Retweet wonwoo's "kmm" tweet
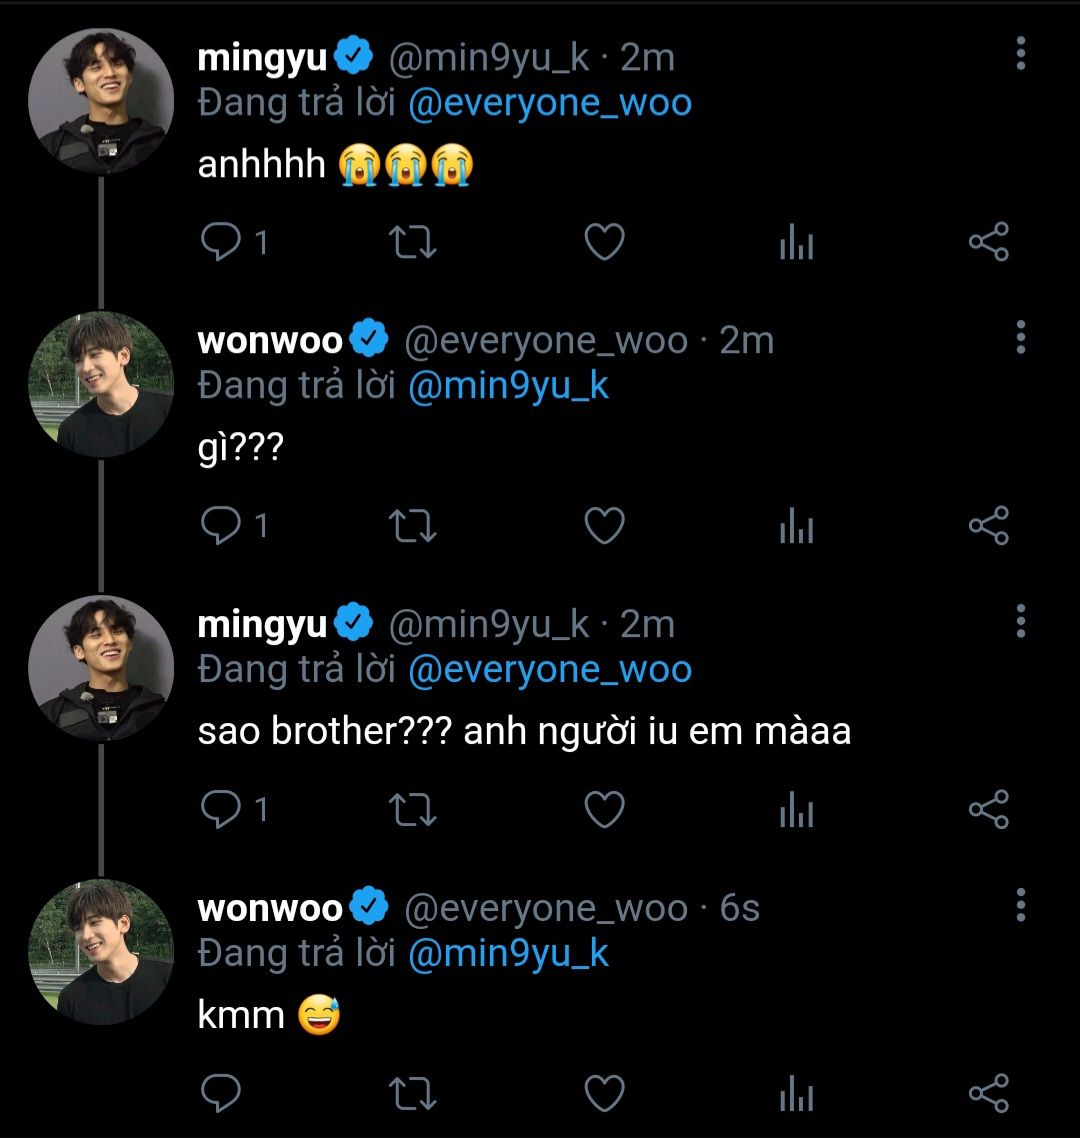The image size is (1080, 1138). coord(412,1094)
